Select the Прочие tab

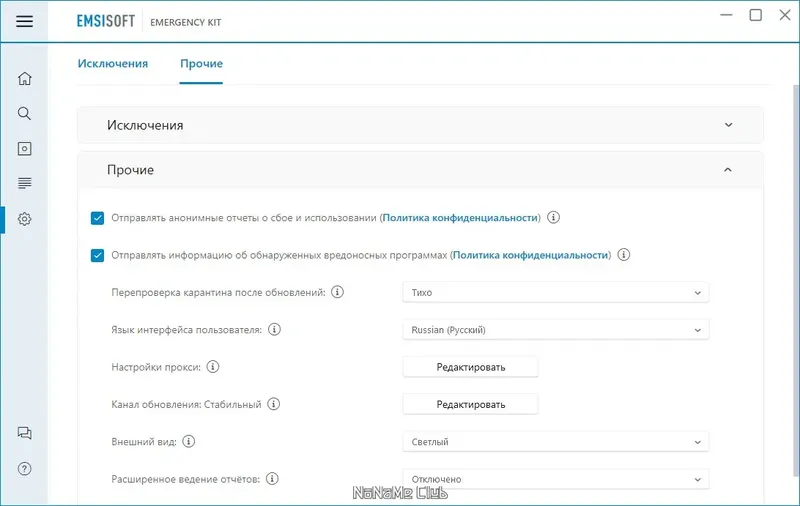[201, 64]
